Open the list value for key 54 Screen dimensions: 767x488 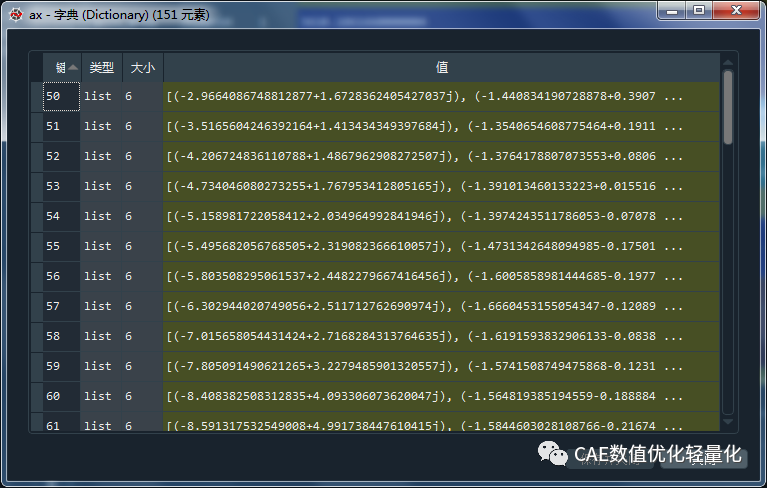(x=441, y=216)
